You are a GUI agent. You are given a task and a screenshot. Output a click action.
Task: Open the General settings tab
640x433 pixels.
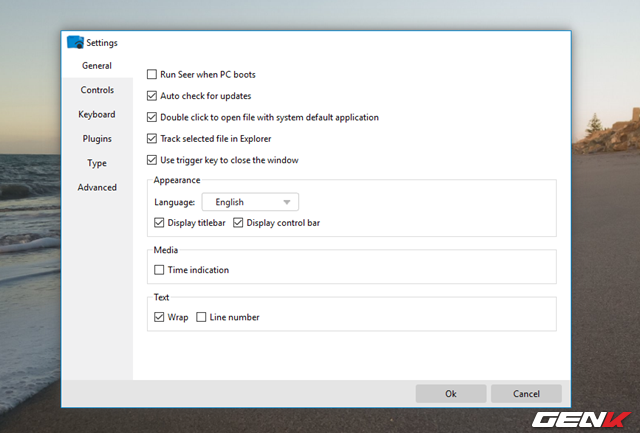97,66
